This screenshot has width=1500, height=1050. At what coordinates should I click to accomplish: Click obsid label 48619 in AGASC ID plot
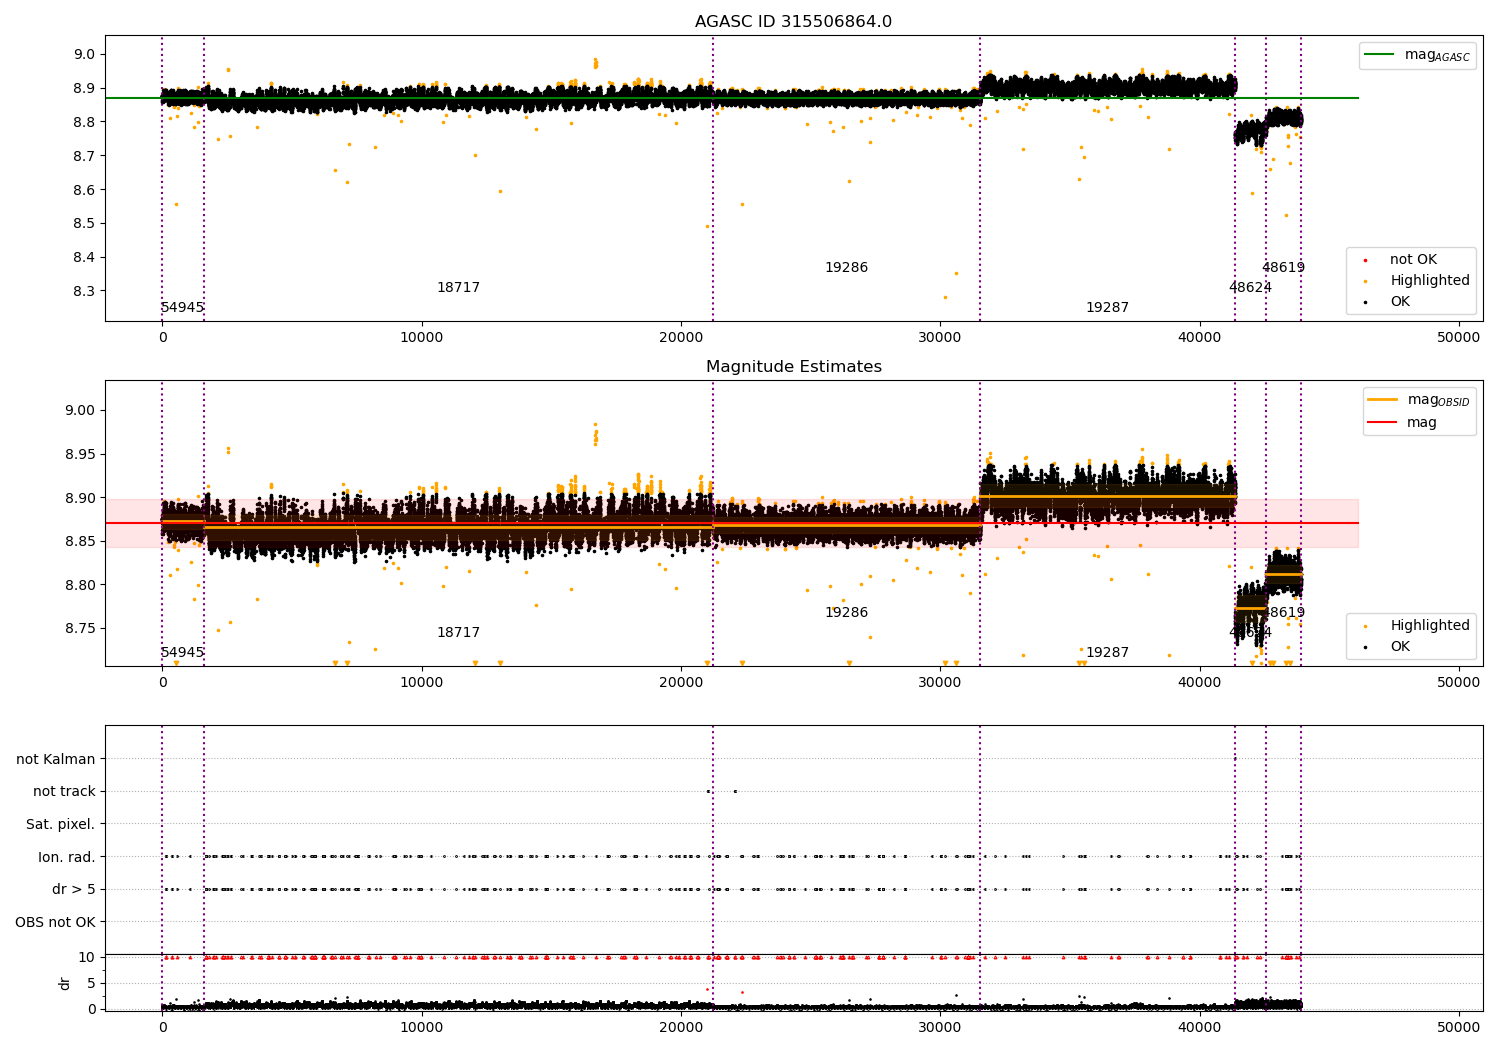point(1283,268)
